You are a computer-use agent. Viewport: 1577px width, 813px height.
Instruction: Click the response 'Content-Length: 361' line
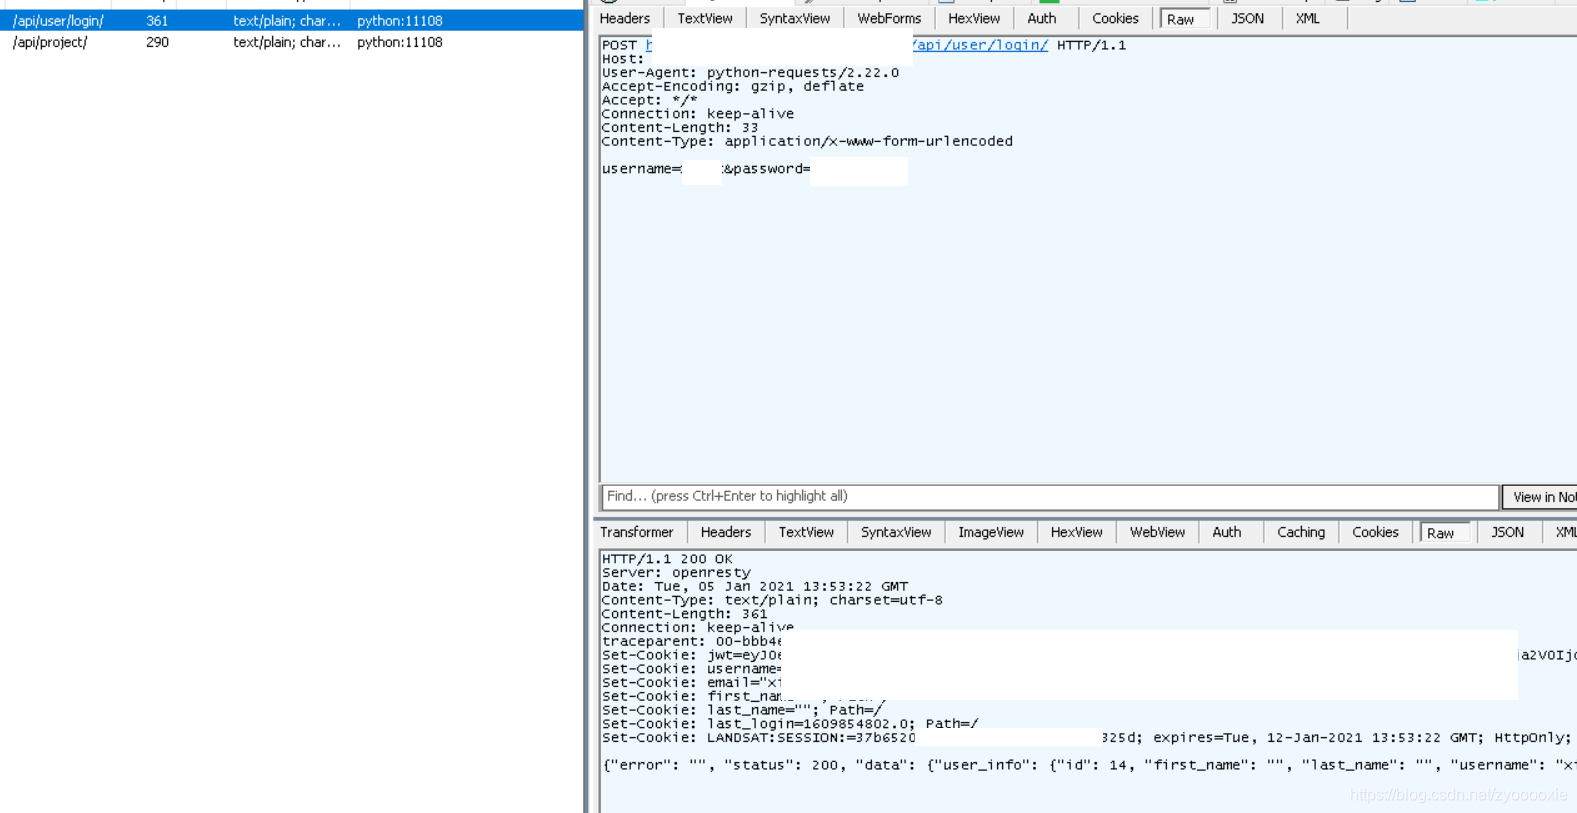[x=685, y=614]
